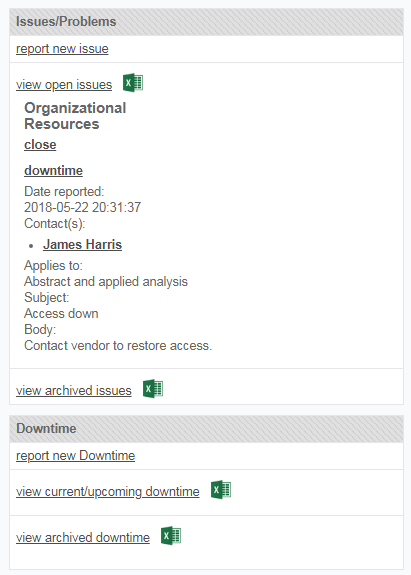Export archived issues via Excel icon
The image size is (411, 575).
(153, 389)
